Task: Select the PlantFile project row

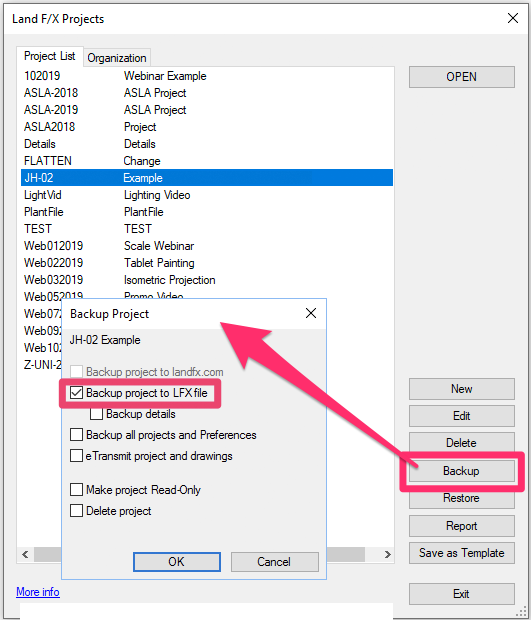Action: [207, 212]
